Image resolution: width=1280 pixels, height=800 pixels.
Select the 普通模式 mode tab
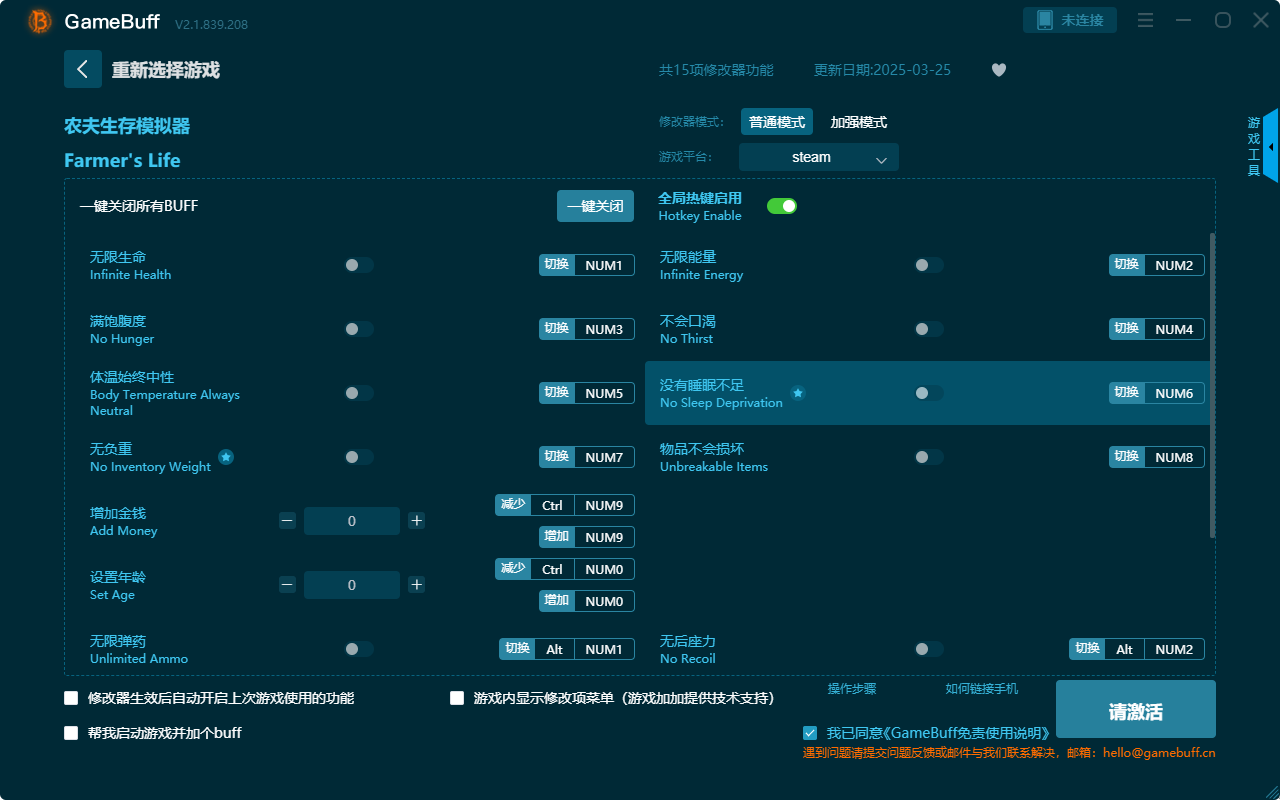coord(777,121)
